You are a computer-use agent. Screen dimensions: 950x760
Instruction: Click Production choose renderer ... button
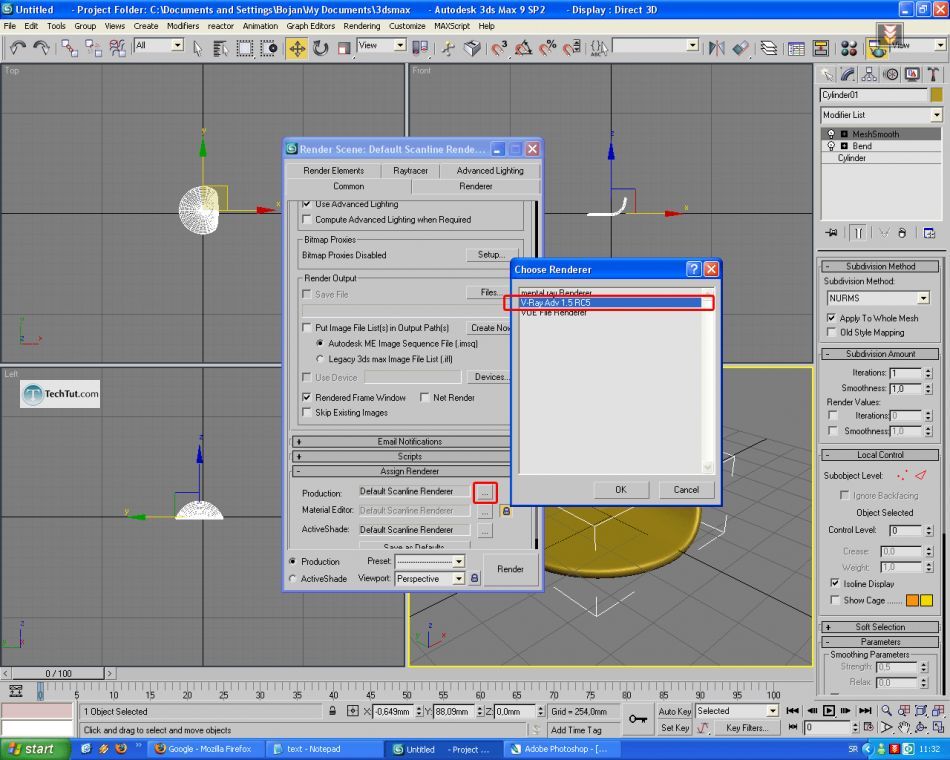point(485,493)
